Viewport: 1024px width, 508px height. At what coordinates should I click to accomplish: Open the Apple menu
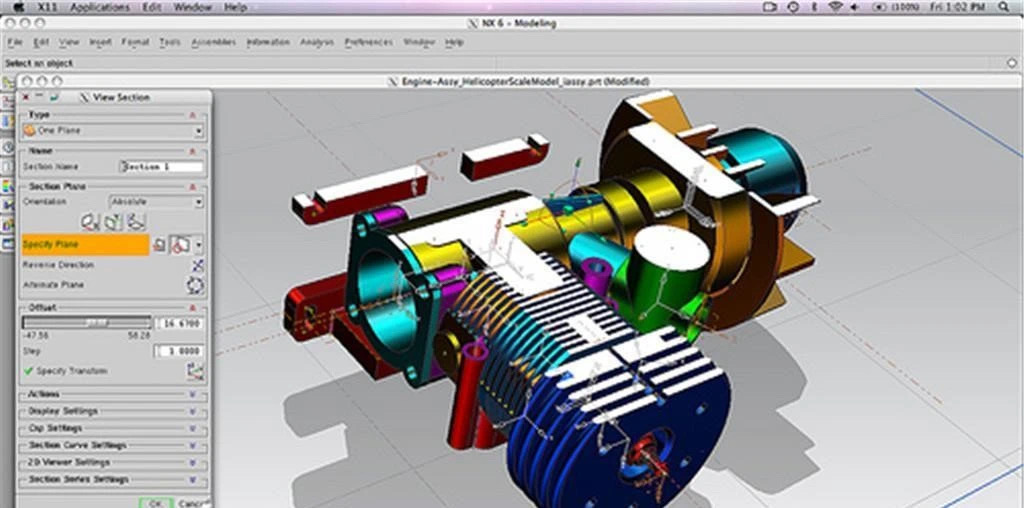click(19, 7)
